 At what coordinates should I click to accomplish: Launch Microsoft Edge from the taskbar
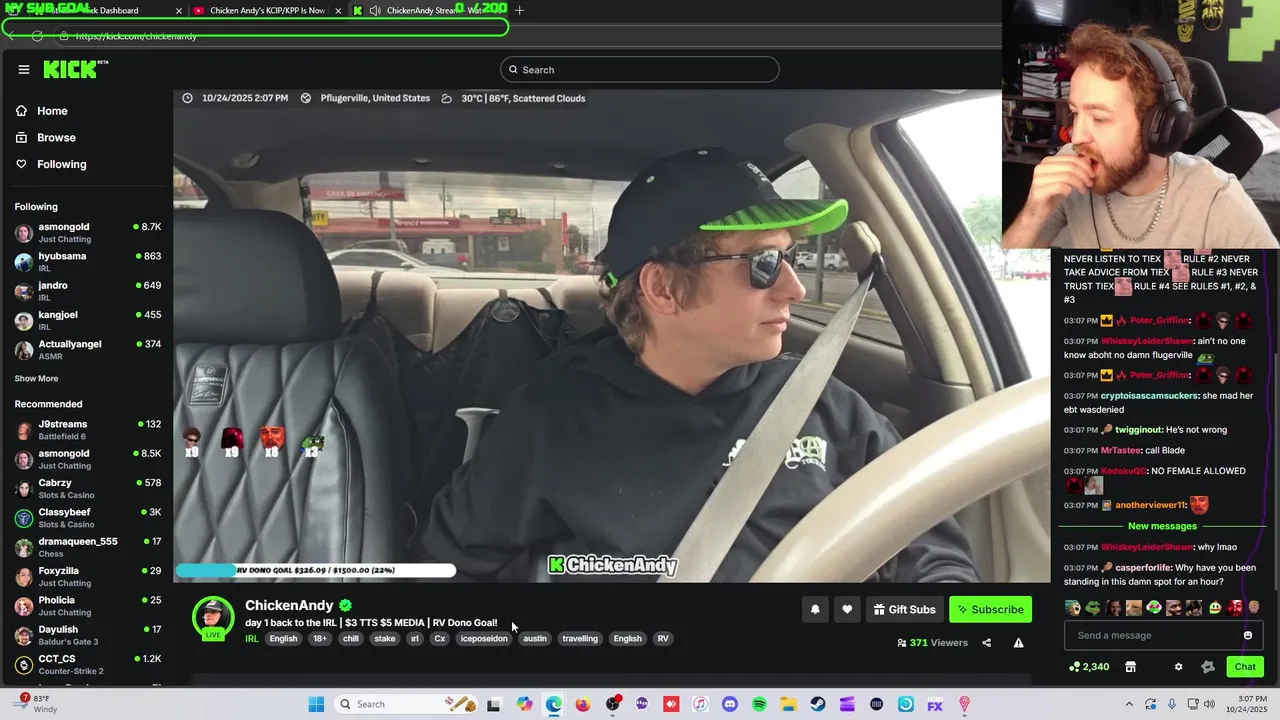[x=554, y=704]
